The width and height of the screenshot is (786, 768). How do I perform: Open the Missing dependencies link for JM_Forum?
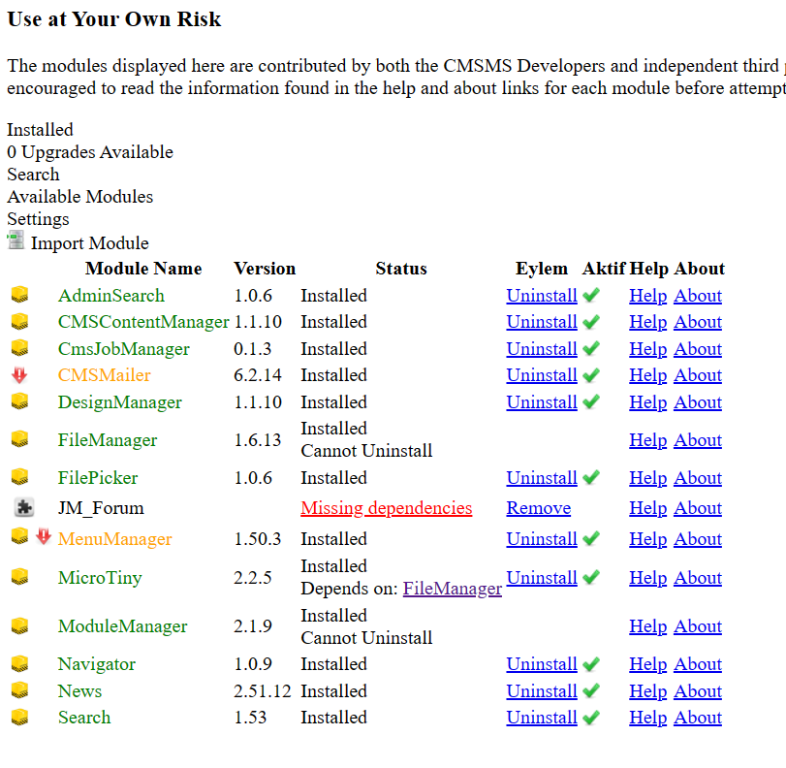[386, 508]
